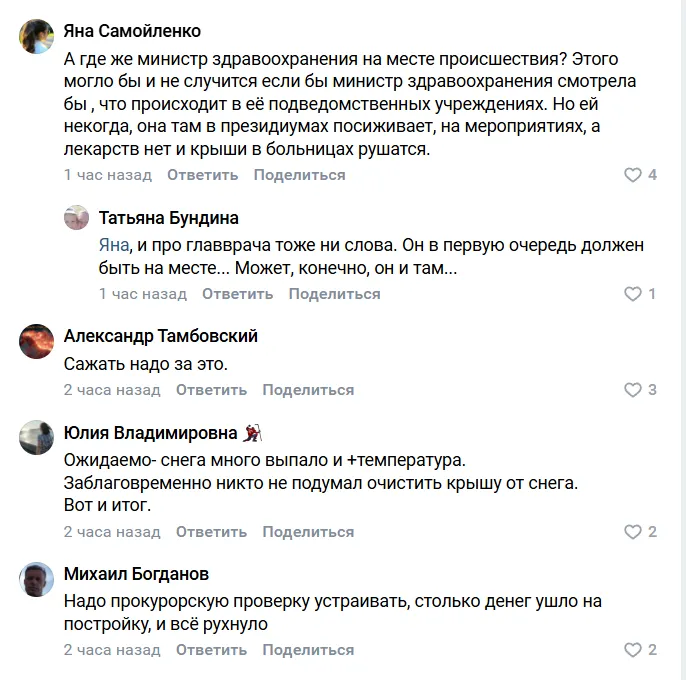Click Александр Тамбовский's name link
Image resolution: width=686 pixels, height=680 pixels.
pos(160,336)
